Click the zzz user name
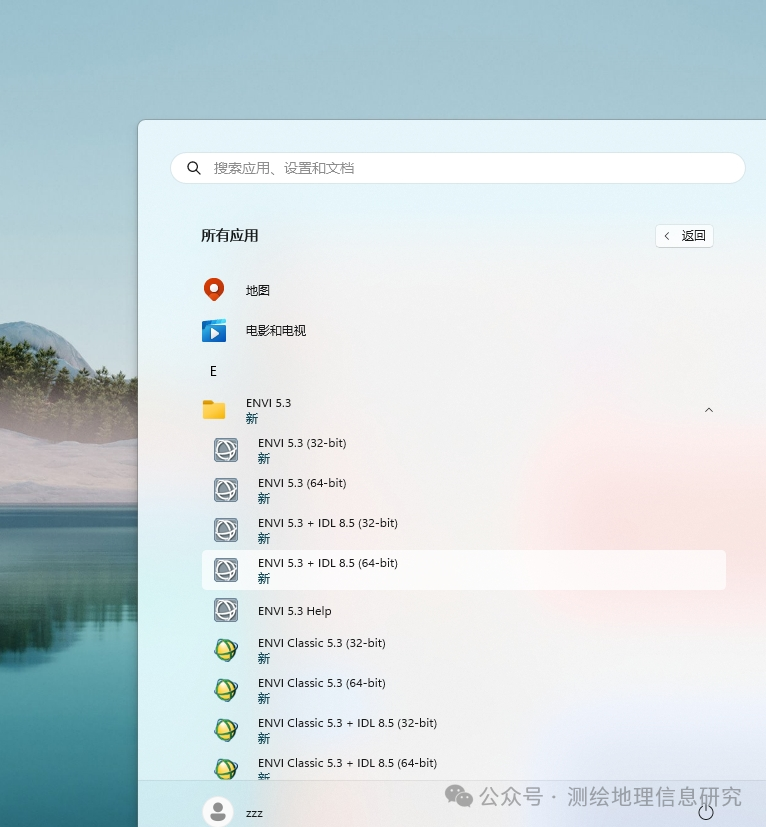Screen dimensions: 766x827 pos(254,813)
